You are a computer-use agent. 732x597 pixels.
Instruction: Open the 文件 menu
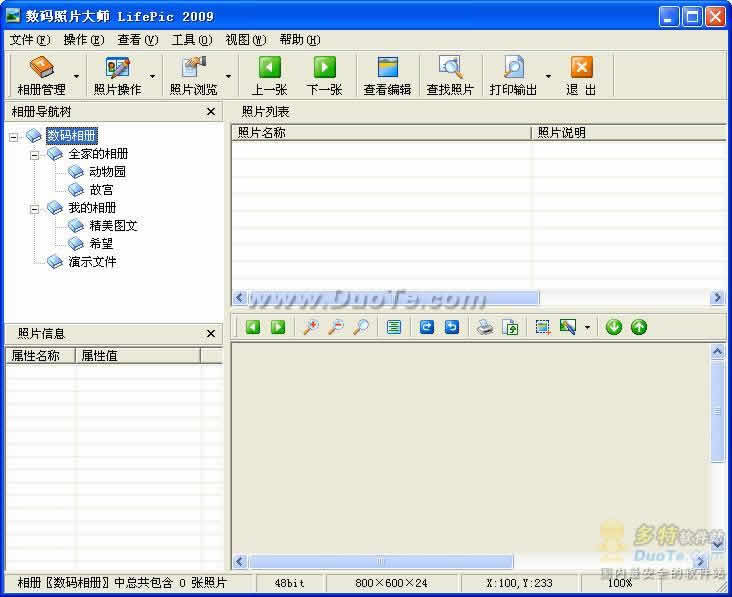pos(29,40)
